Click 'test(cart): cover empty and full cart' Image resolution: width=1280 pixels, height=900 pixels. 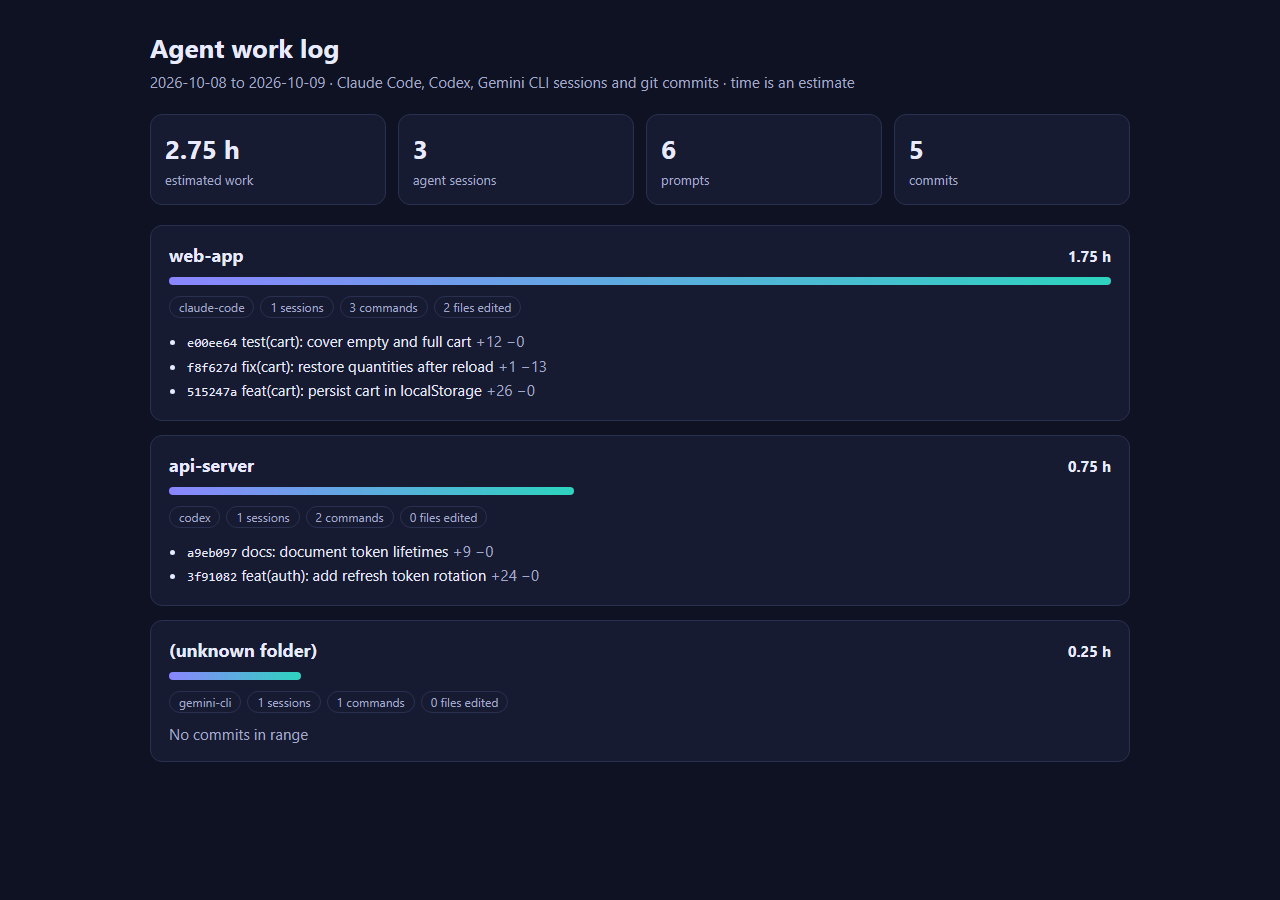(356, 342)
